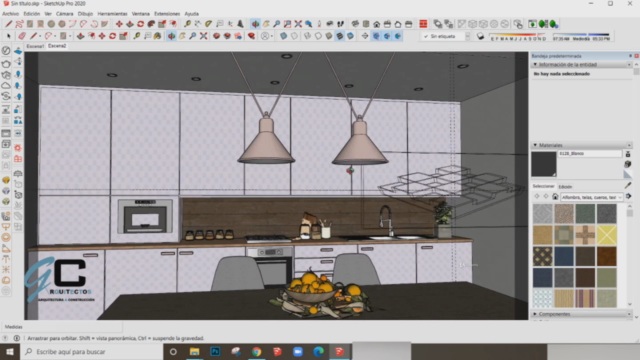
Task: Click Zoom Extents in top toolbar
Action: 298,24
